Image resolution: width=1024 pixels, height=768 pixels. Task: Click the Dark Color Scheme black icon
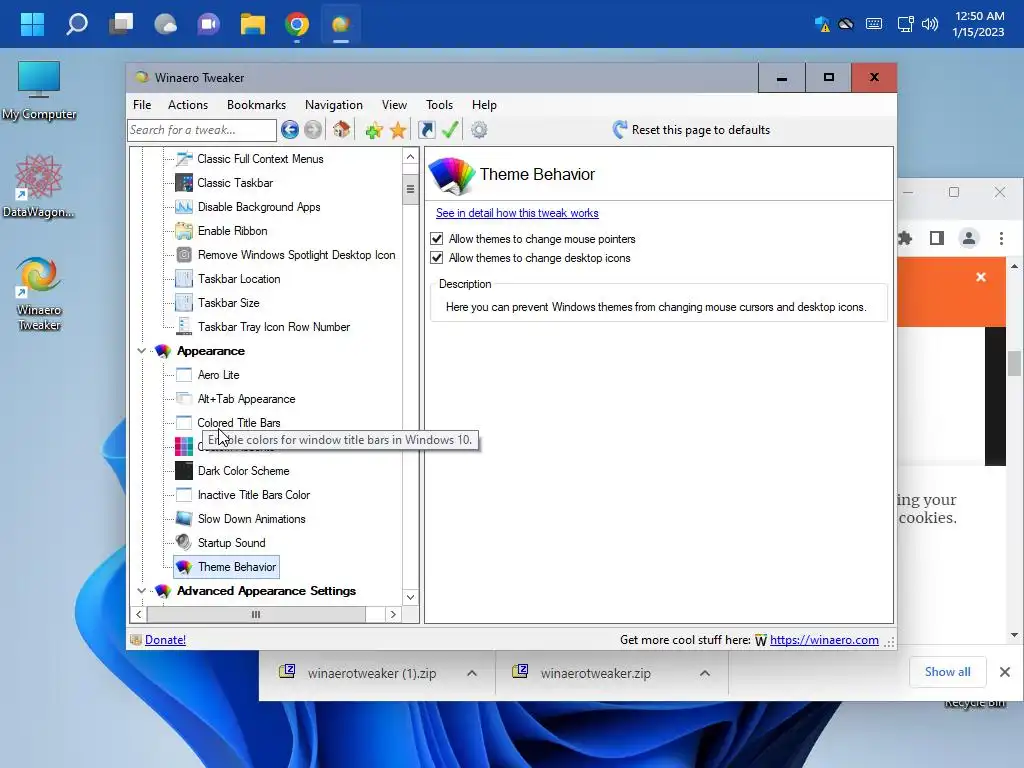(x=184, y=471)
